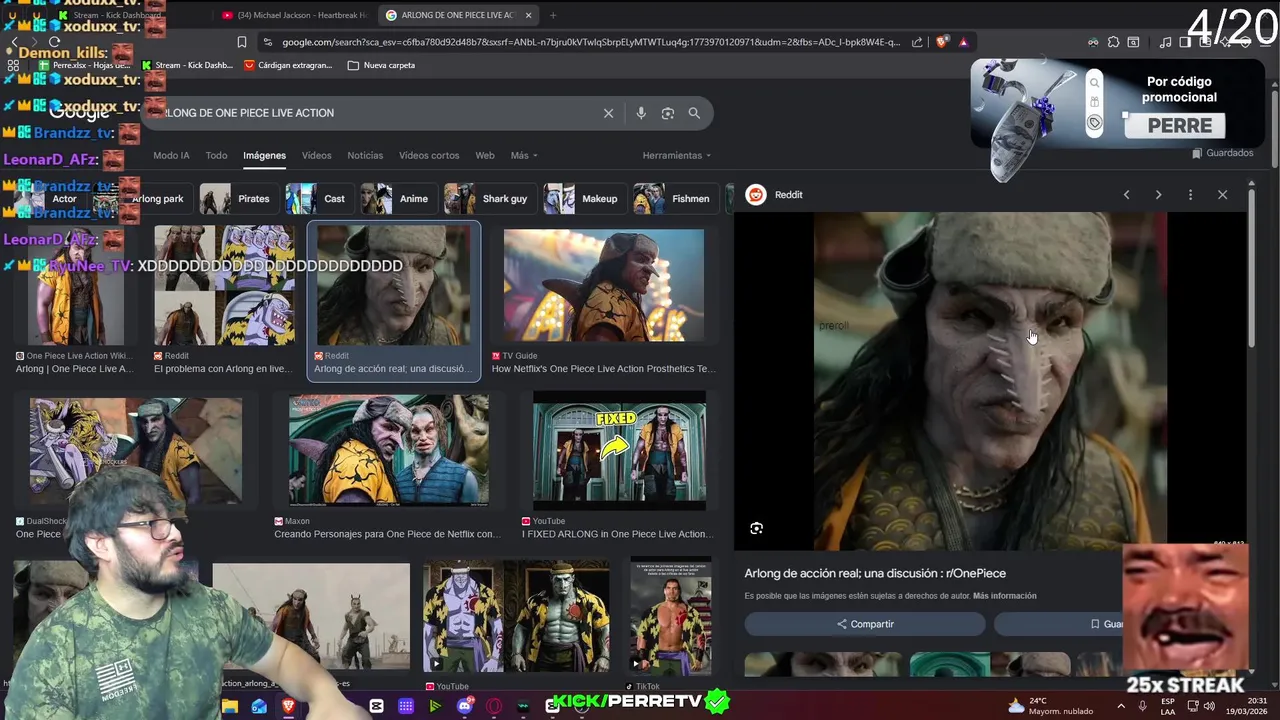1280x720 pixels.
Task: Start voice search with microphone icon
Action: (641, 113)
